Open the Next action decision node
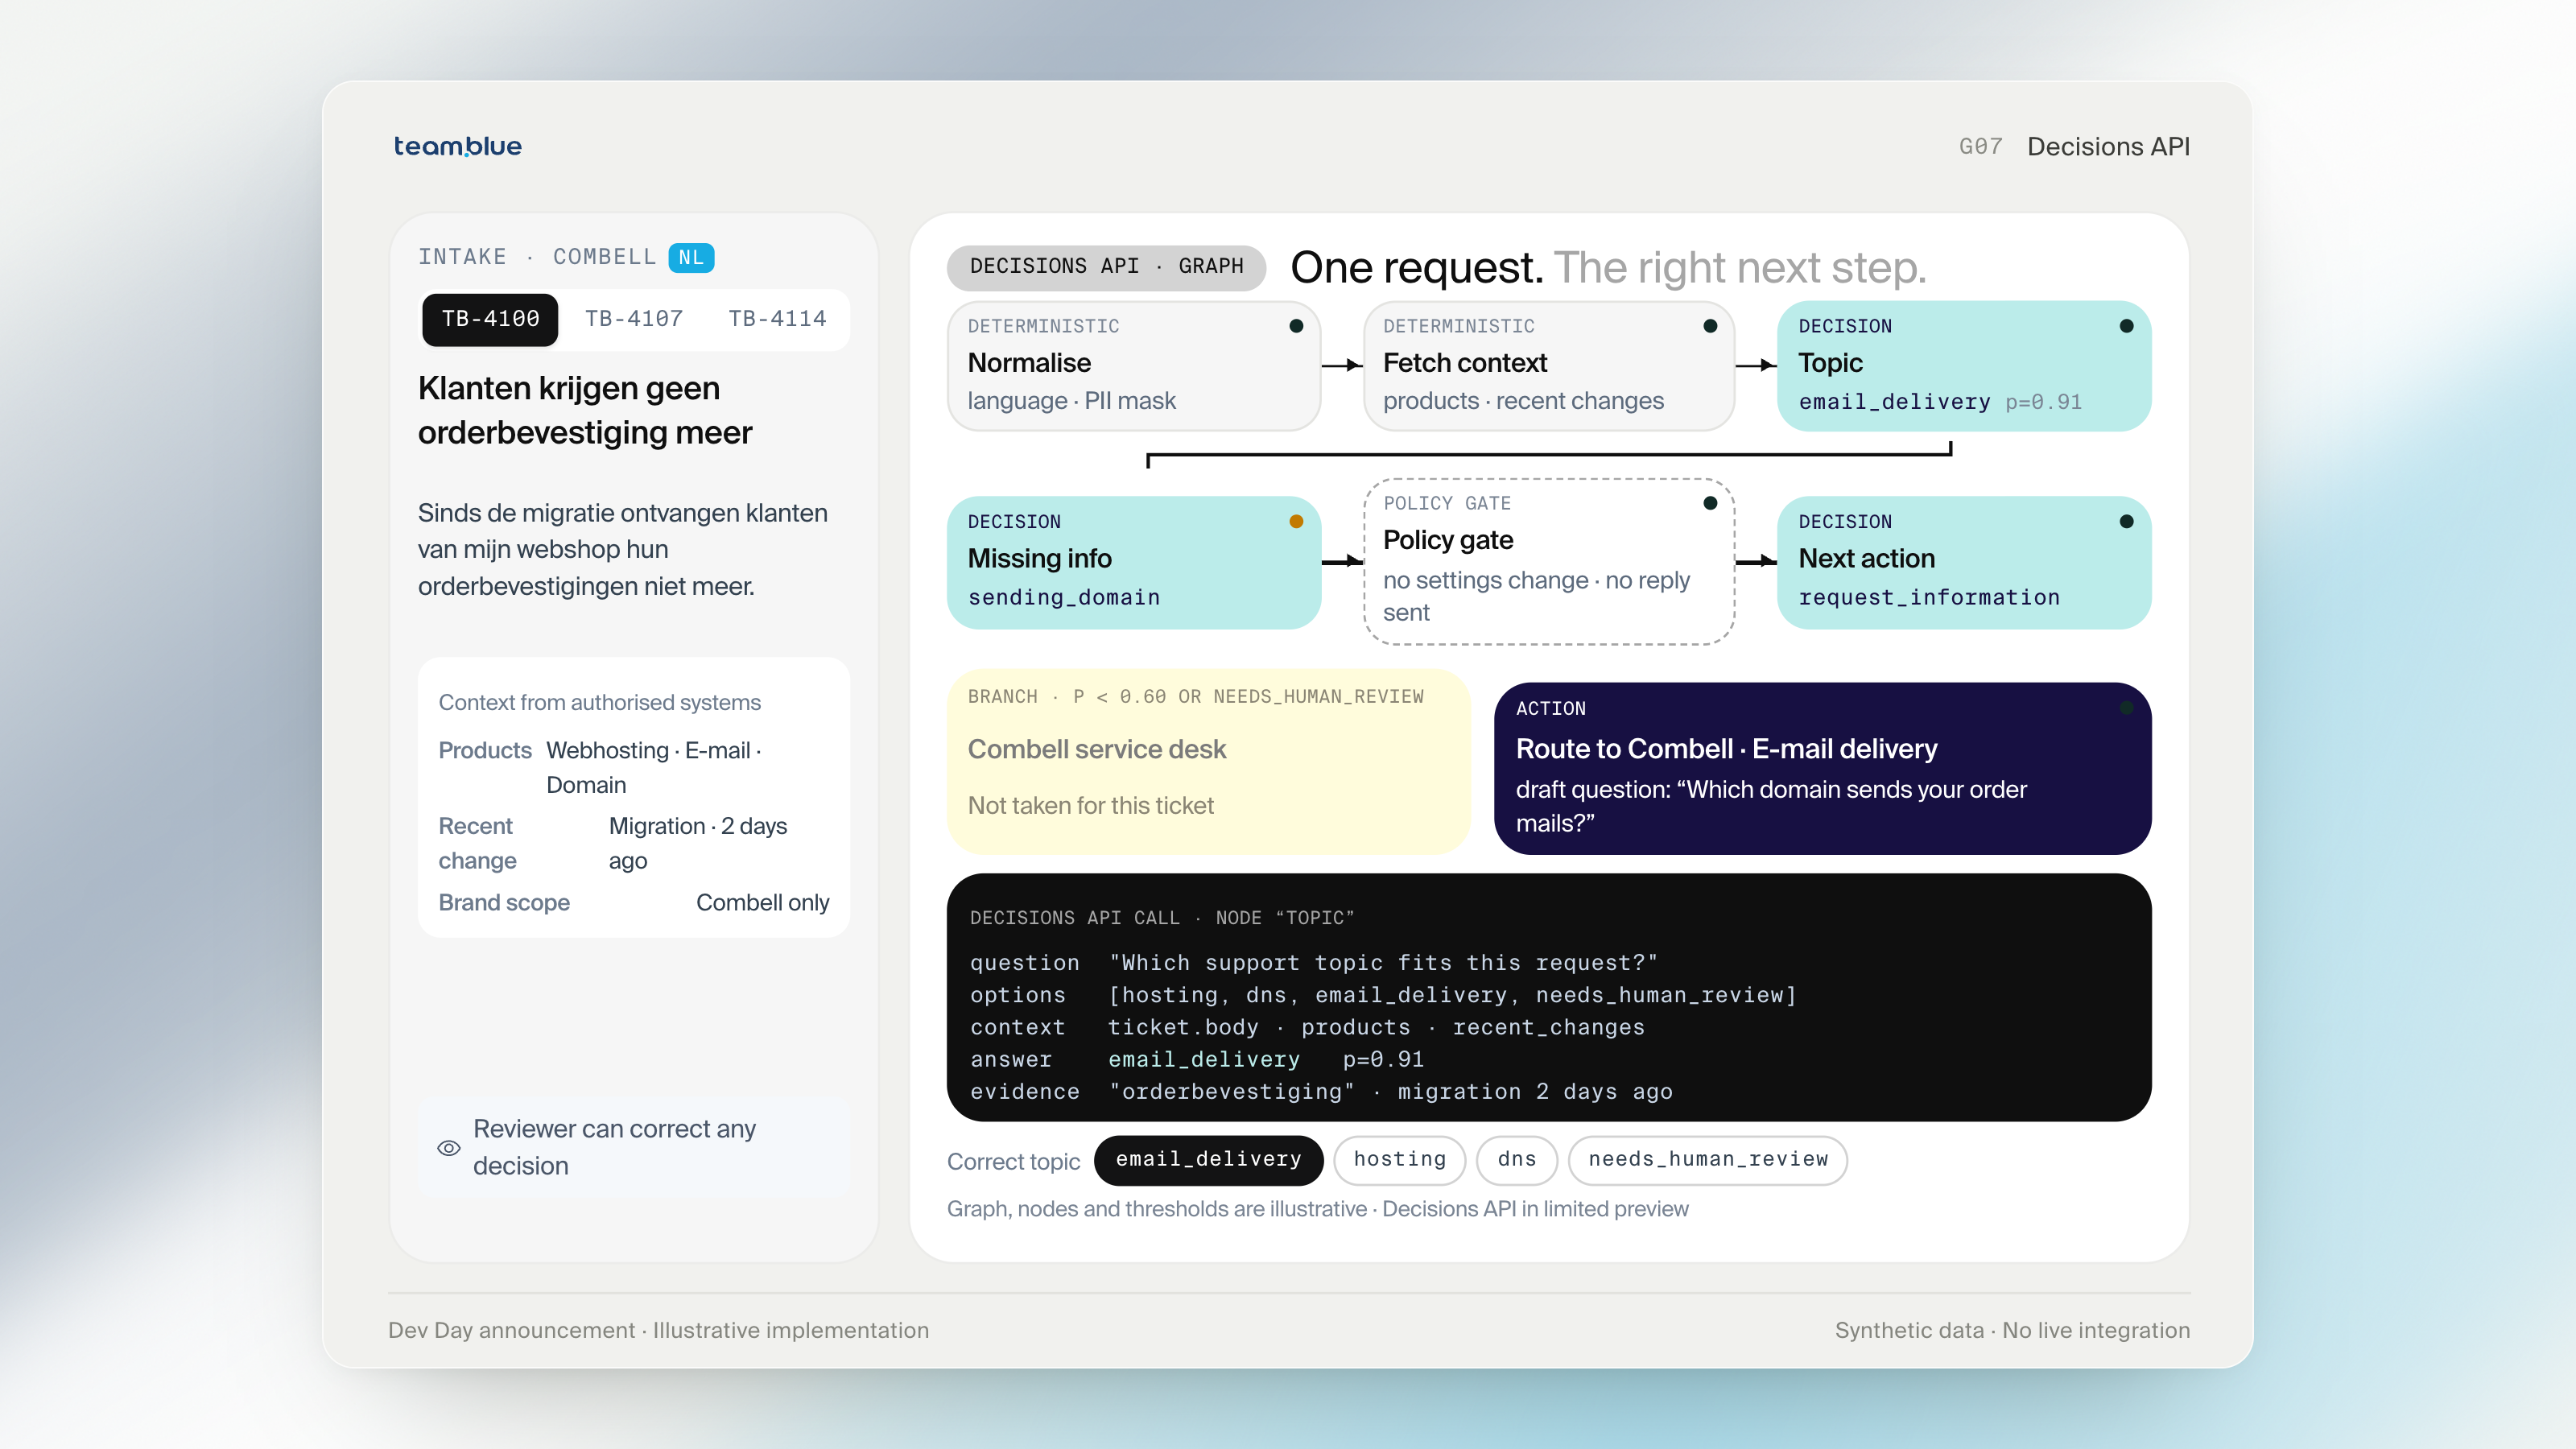2576x1449 pixels. coord(1964,562)
